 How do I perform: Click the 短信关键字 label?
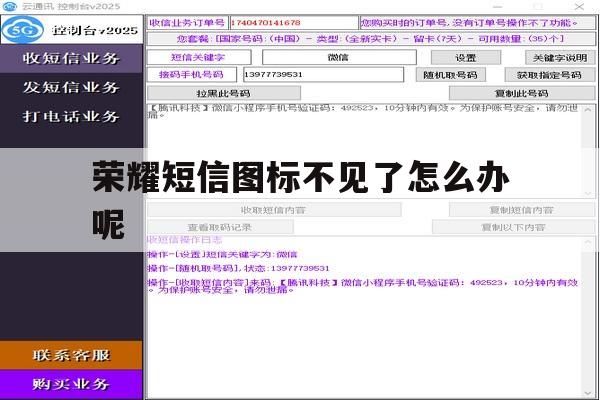click(x=199, y=57)
